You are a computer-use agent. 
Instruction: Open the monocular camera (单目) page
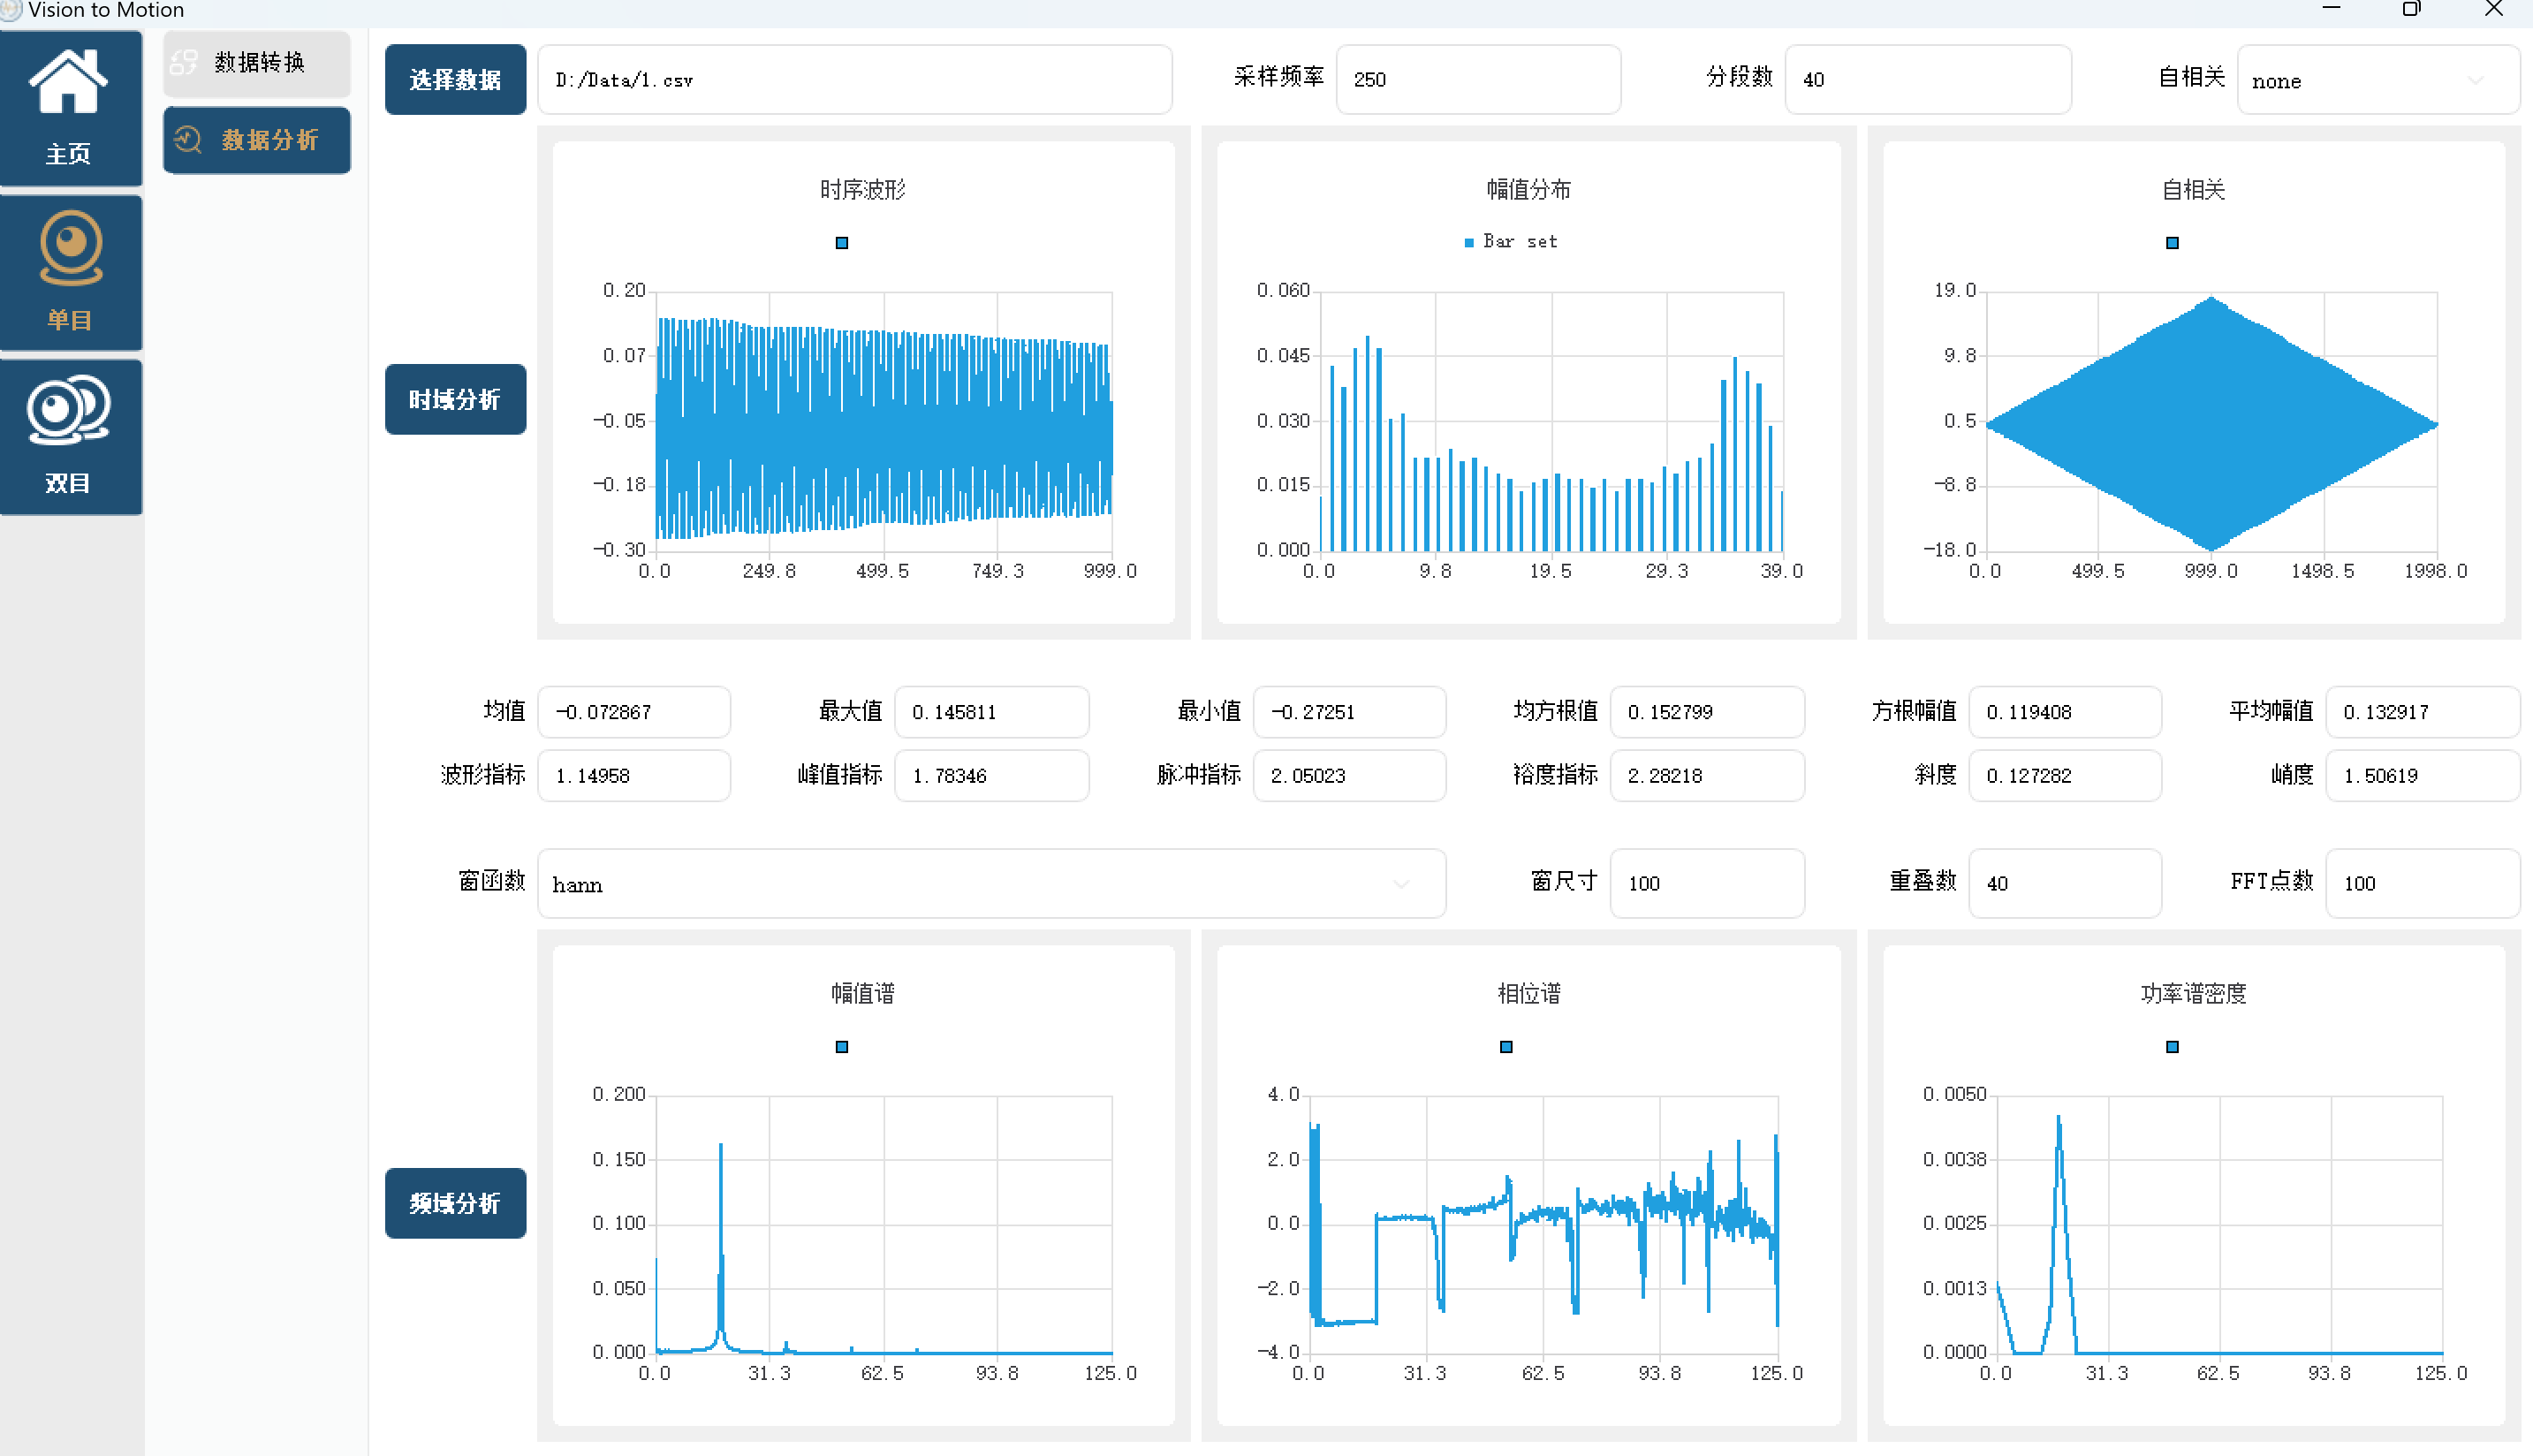point(70,272)
